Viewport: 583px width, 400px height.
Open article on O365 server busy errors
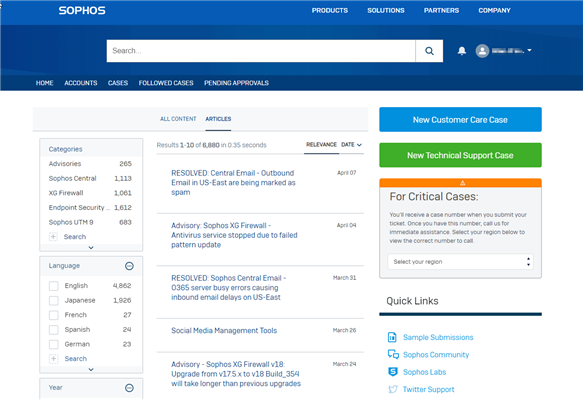tap(228, 287)
